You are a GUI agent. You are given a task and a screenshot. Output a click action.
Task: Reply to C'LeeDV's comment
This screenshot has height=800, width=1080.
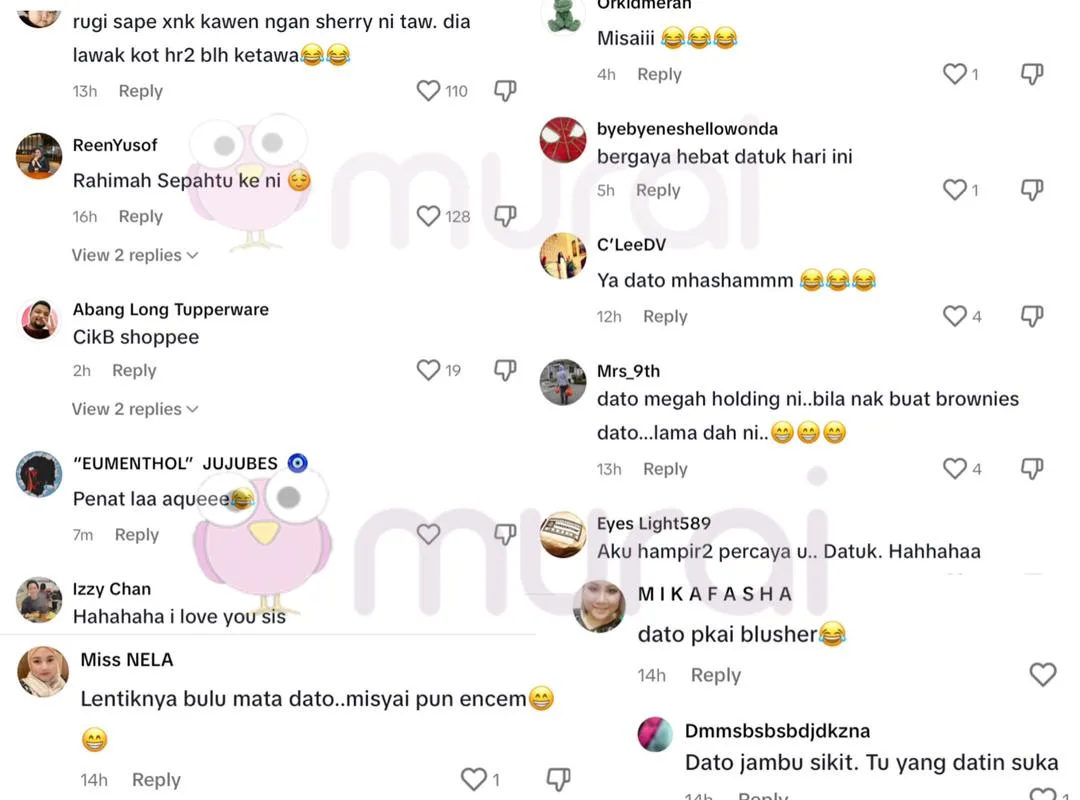point(665,316)
